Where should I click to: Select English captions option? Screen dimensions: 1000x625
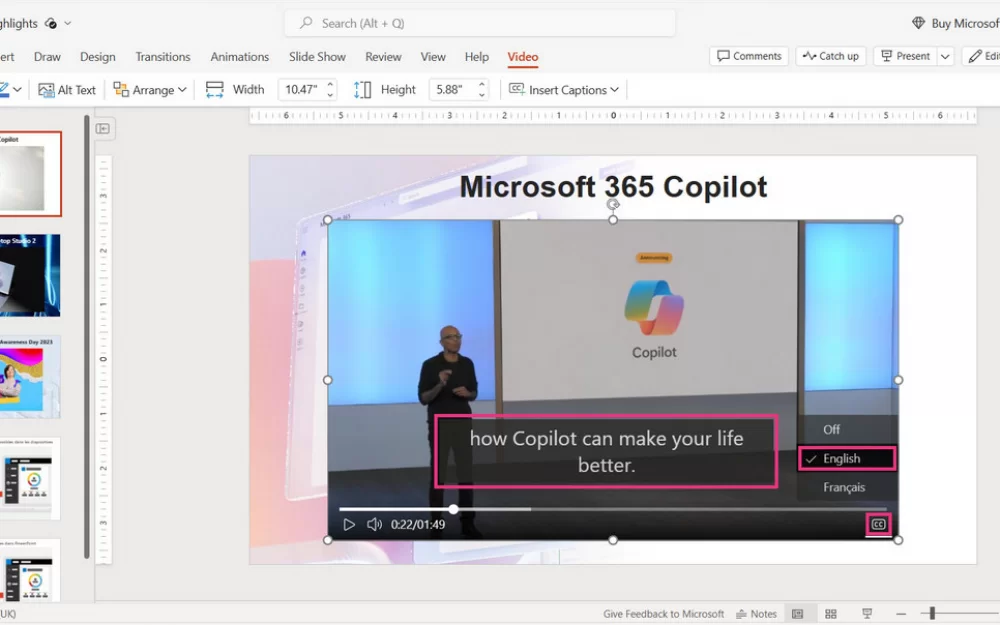click(x=846, y=459)
